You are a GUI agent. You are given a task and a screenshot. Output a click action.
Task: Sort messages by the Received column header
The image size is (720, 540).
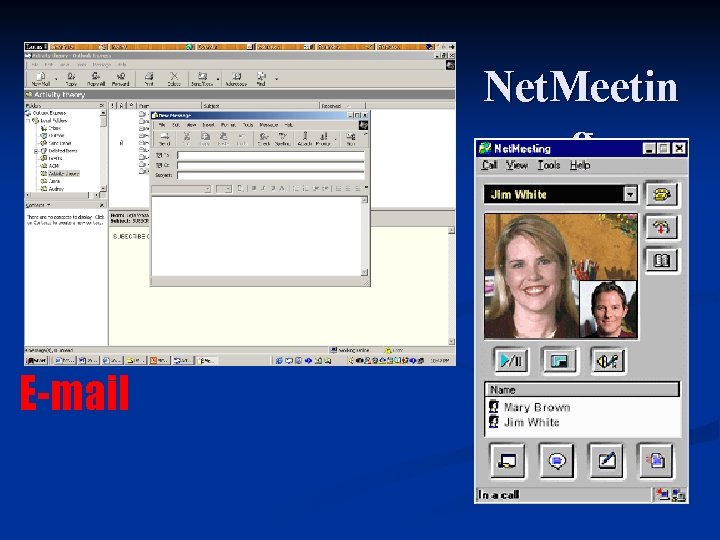click(x=342, y=106)
